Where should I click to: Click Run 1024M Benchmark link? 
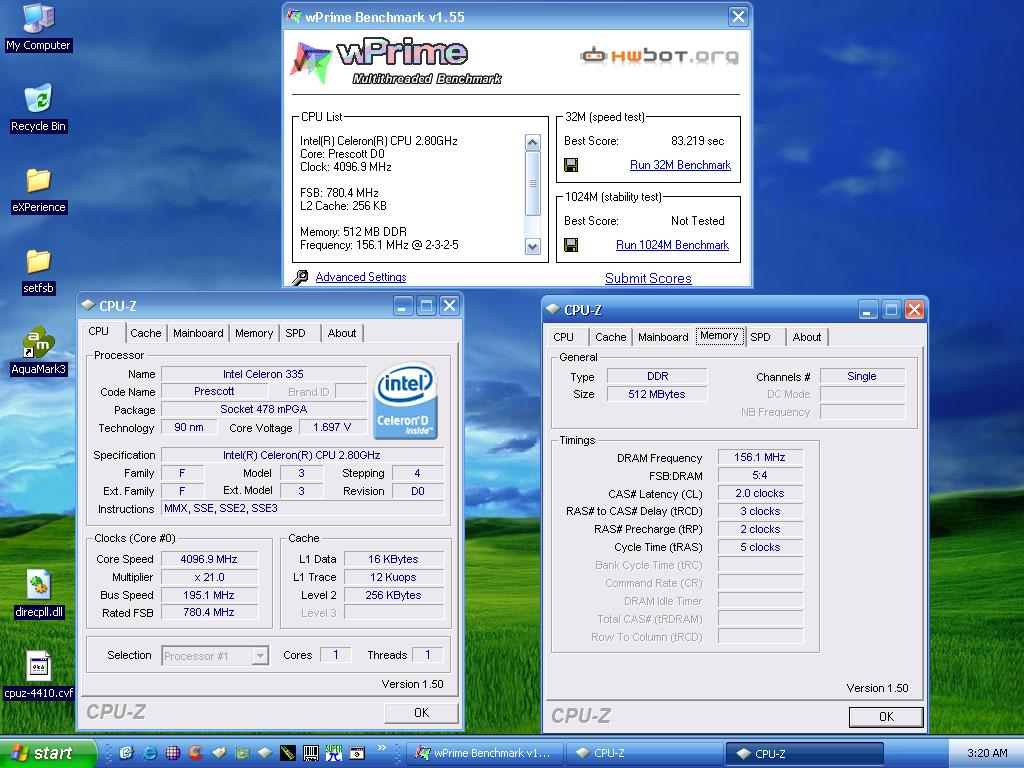pos(672,245)
